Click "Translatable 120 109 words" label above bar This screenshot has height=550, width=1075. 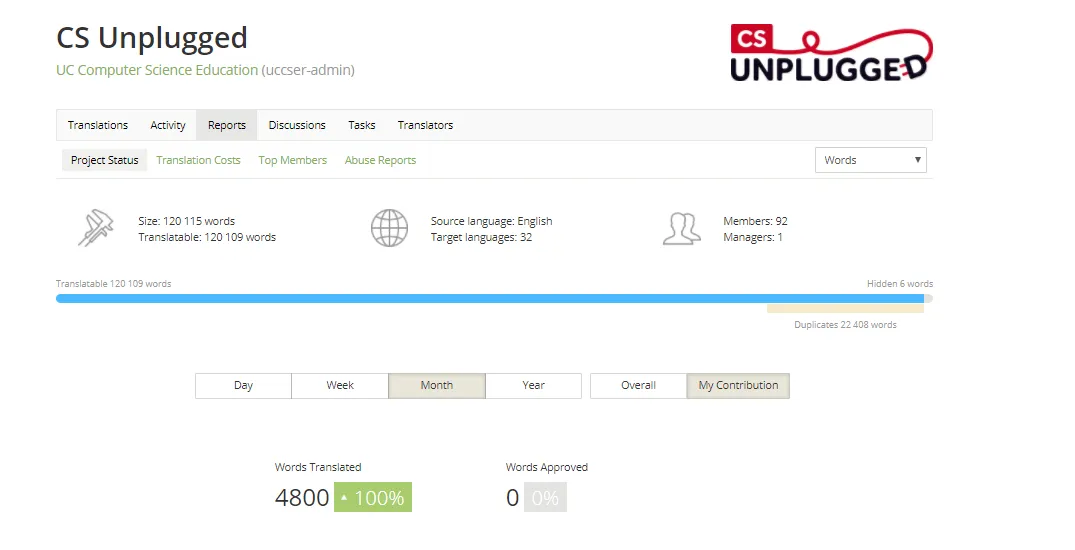[x=114, y=283]
